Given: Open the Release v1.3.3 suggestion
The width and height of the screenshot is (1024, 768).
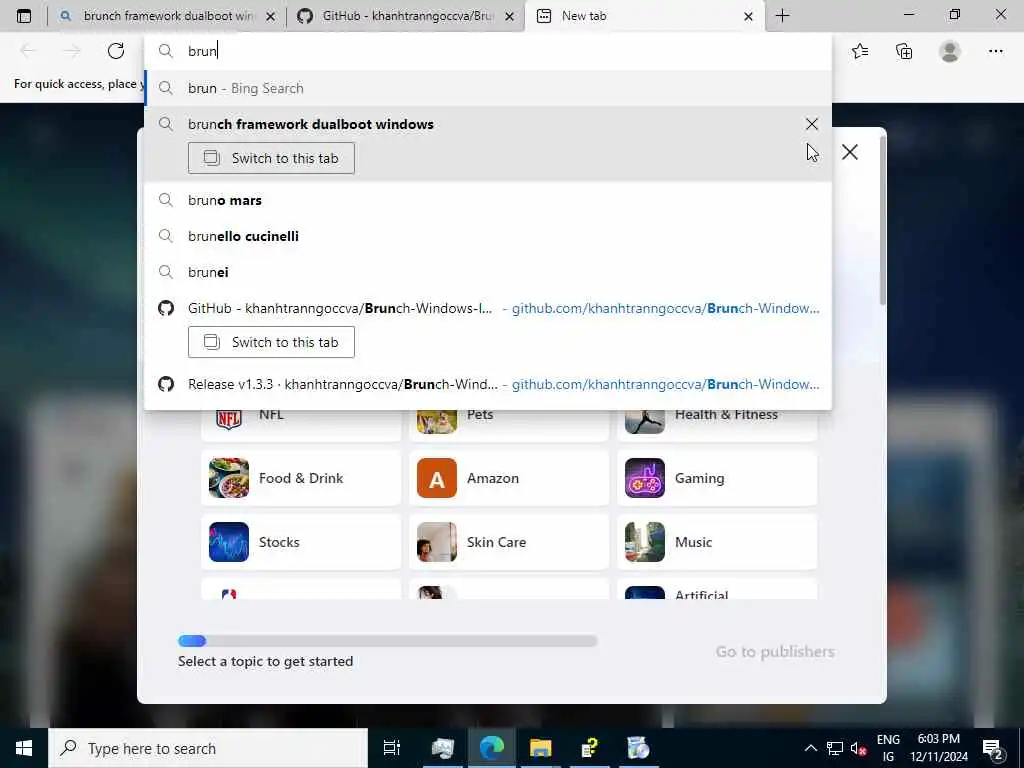Looking at the screenshot, I should pos(488,384).
